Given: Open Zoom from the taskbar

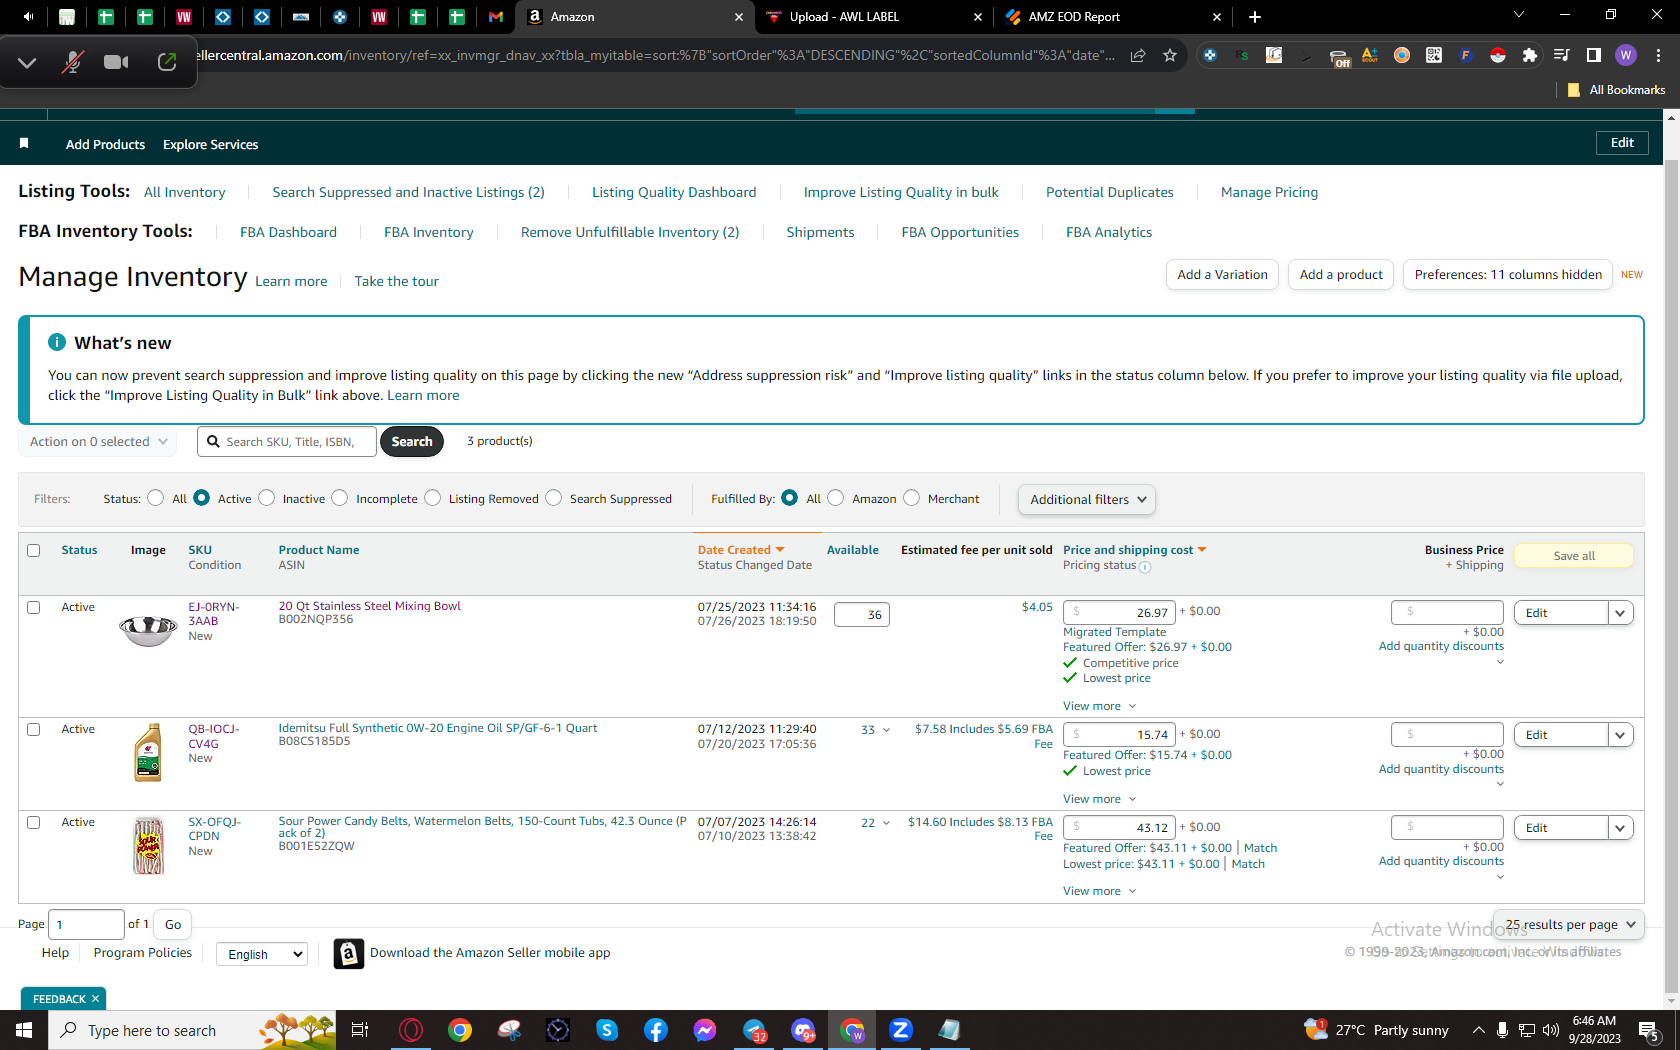Looking at the screenshot, I should (x=901, y=1030).
